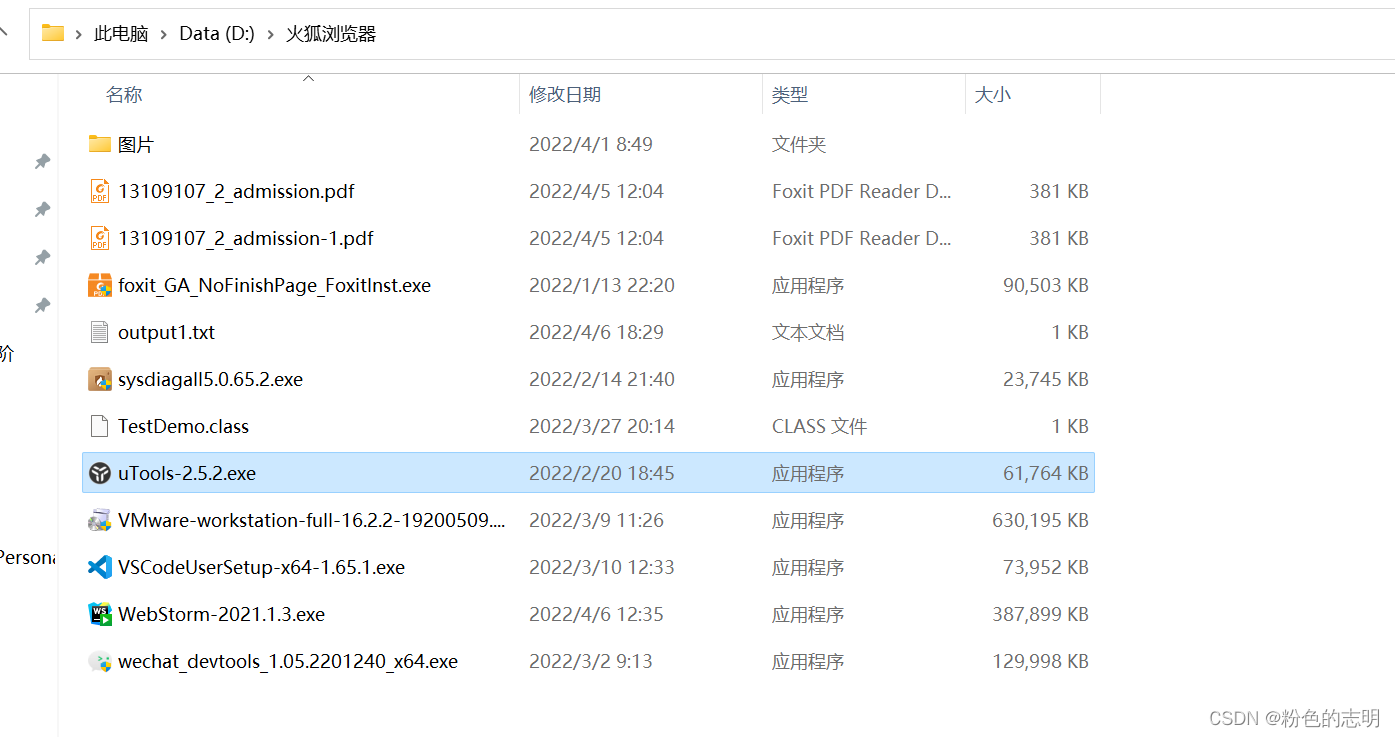Select the 图片 folder name
Viewport: 1395px width, 737px height.
(x=136, y=144)
